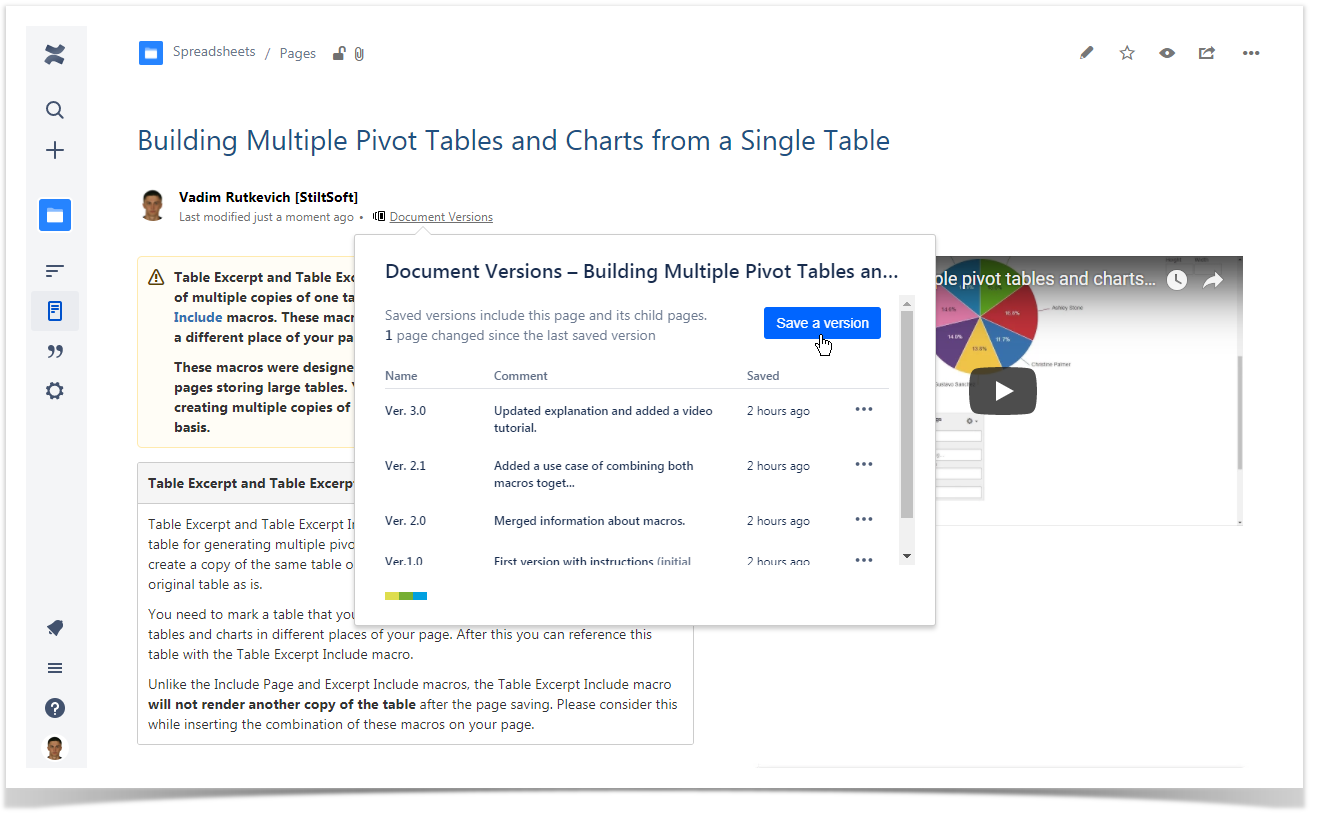Image resolution: width=1317 pixels, height=817 pixels.
Task: Star this page as favorite
Action: tap(1127, 53)
